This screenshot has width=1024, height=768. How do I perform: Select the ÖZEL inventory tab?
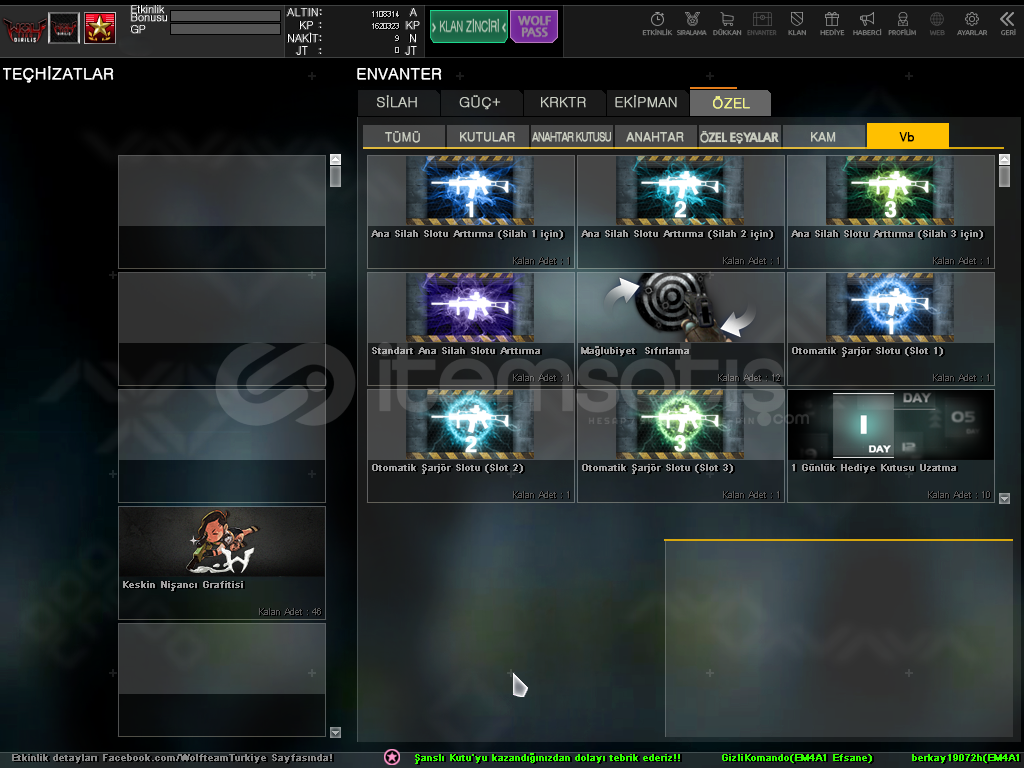[x=731, y=103]
